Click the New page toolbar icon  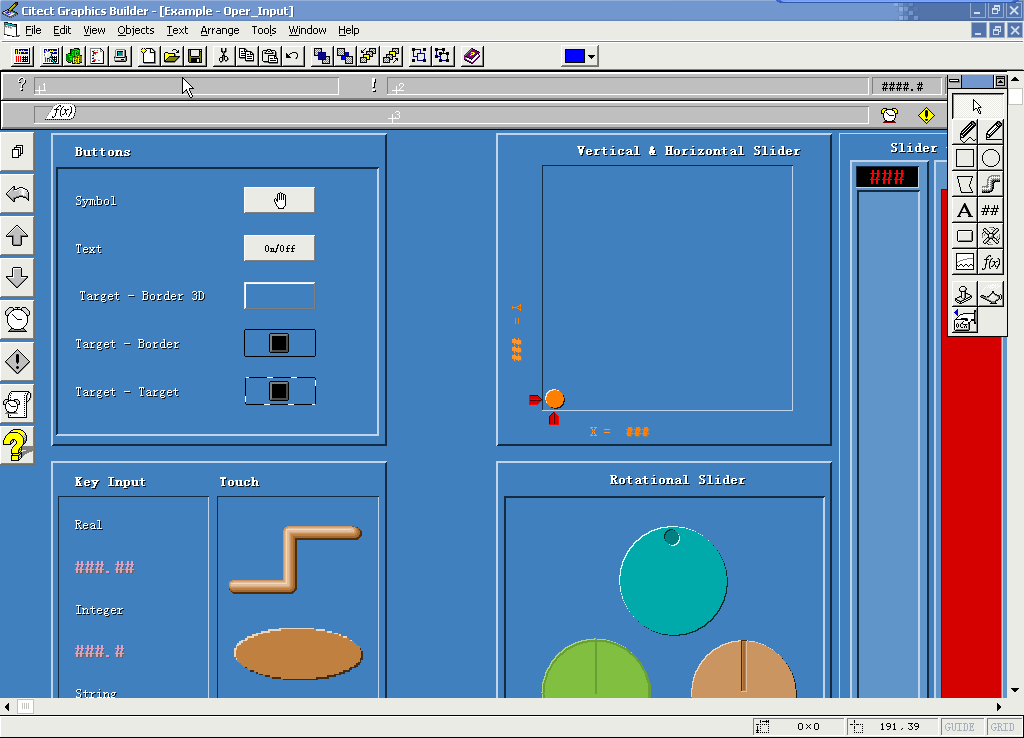(148, 56)
